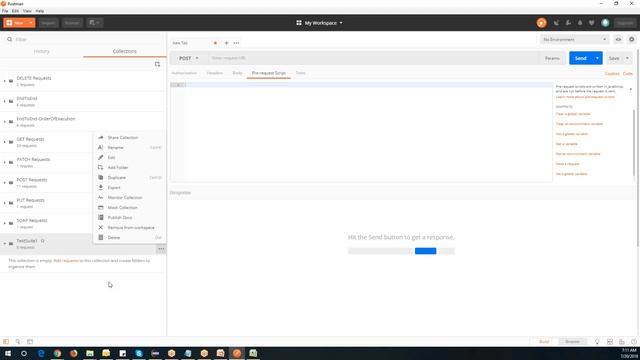Click into the sidebar Filter field
The image size is (640, 360).
coord(84,40)
